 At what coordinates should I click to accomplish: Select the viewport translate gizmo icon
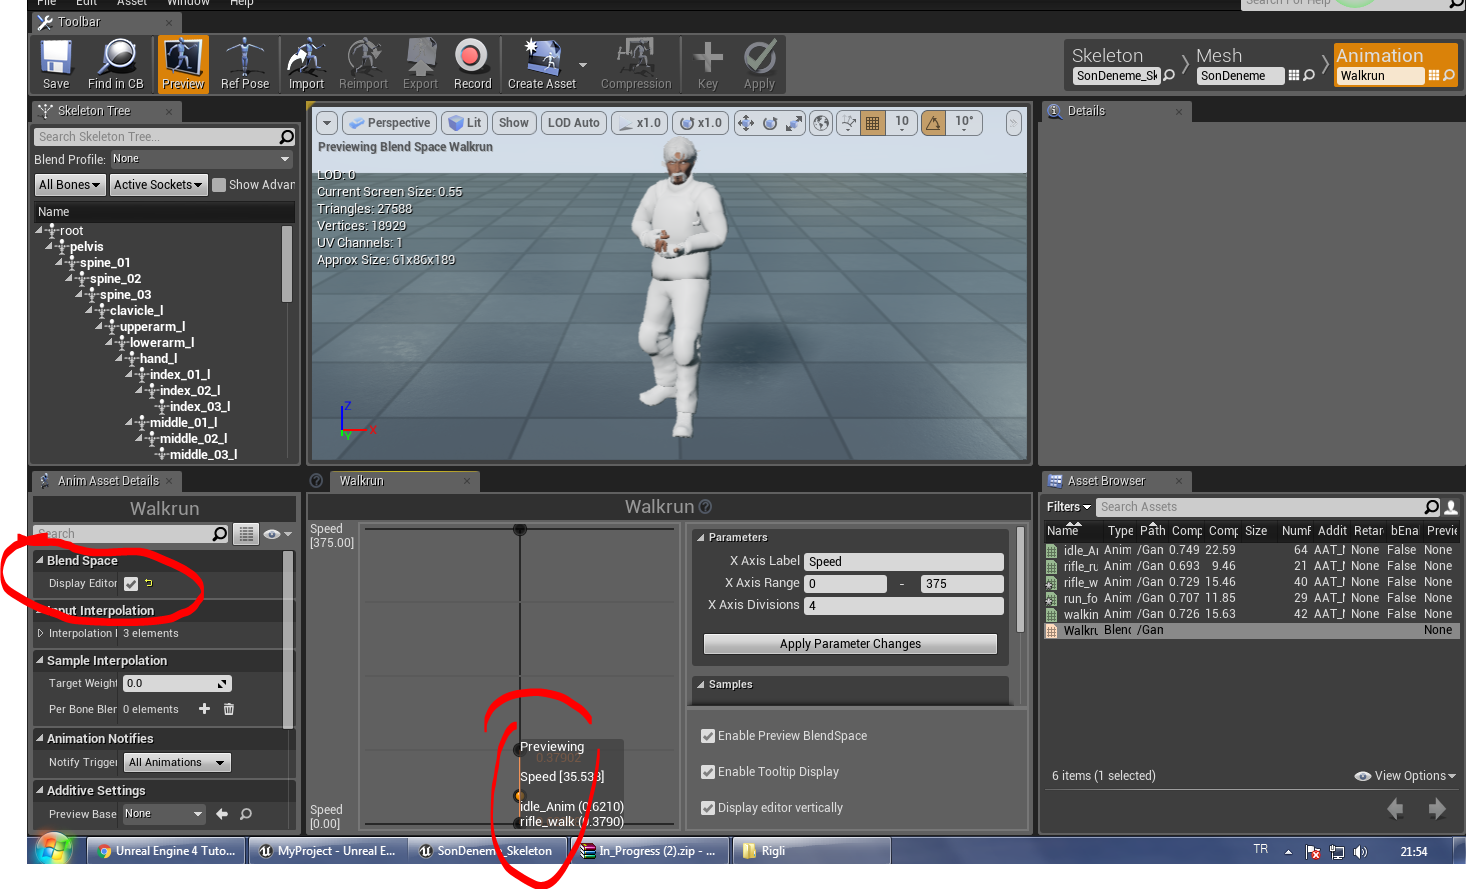(x=745, y=123)
